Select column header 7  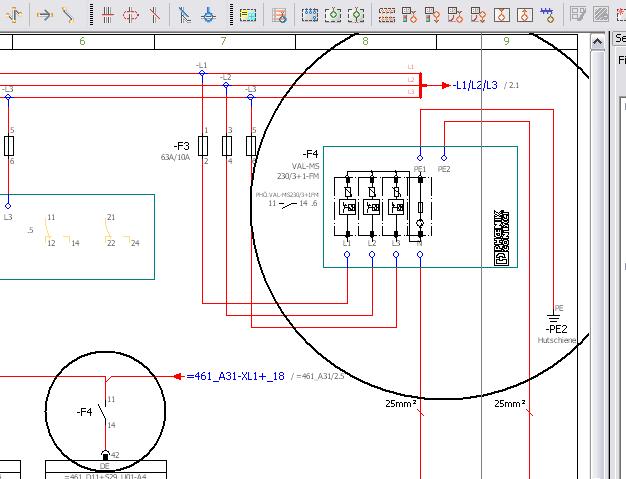(224, 42)
